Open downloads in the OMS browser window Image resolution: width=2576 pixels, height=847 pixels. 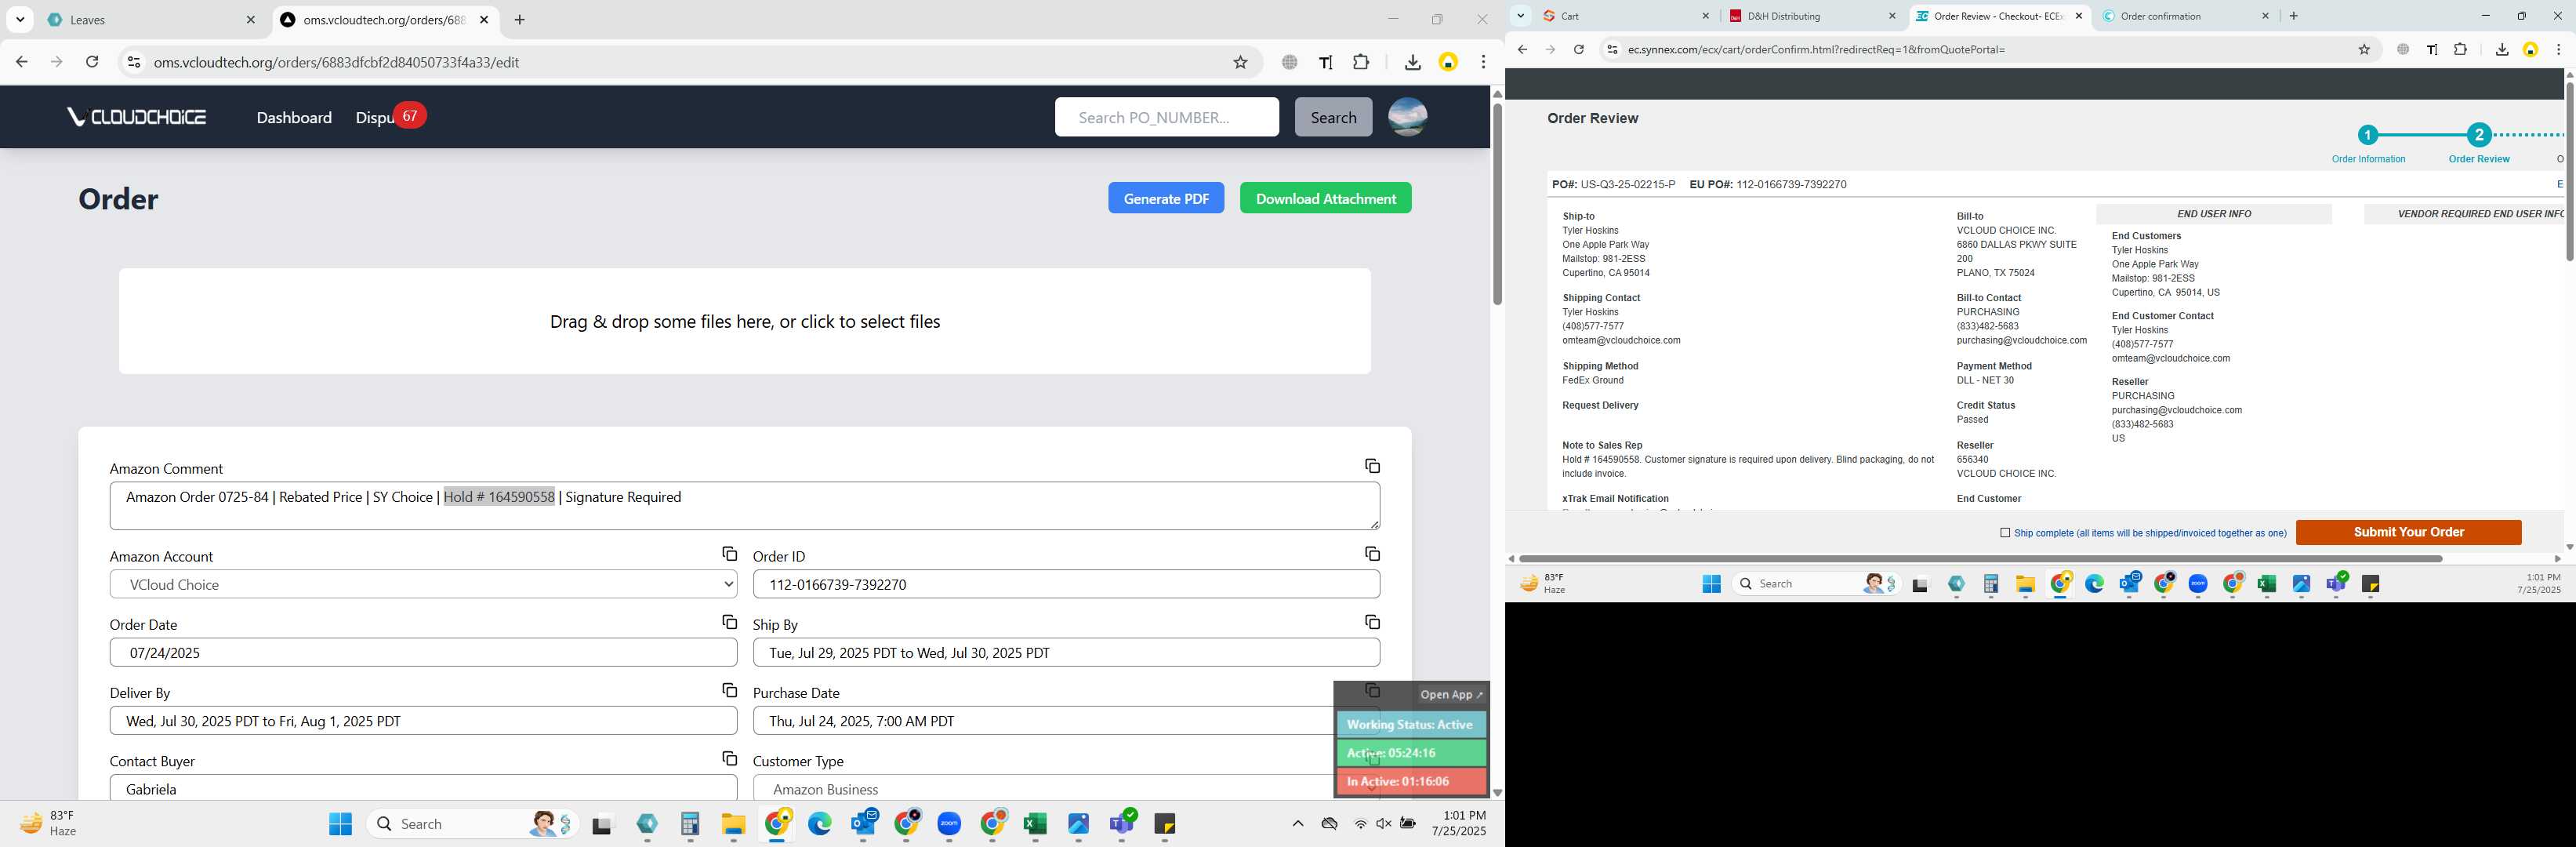click(x=1412, y=62)
